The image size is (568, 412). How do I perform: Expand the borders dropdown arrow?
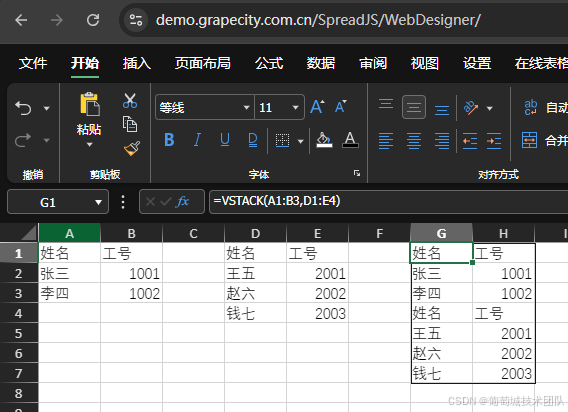(300, 141)
